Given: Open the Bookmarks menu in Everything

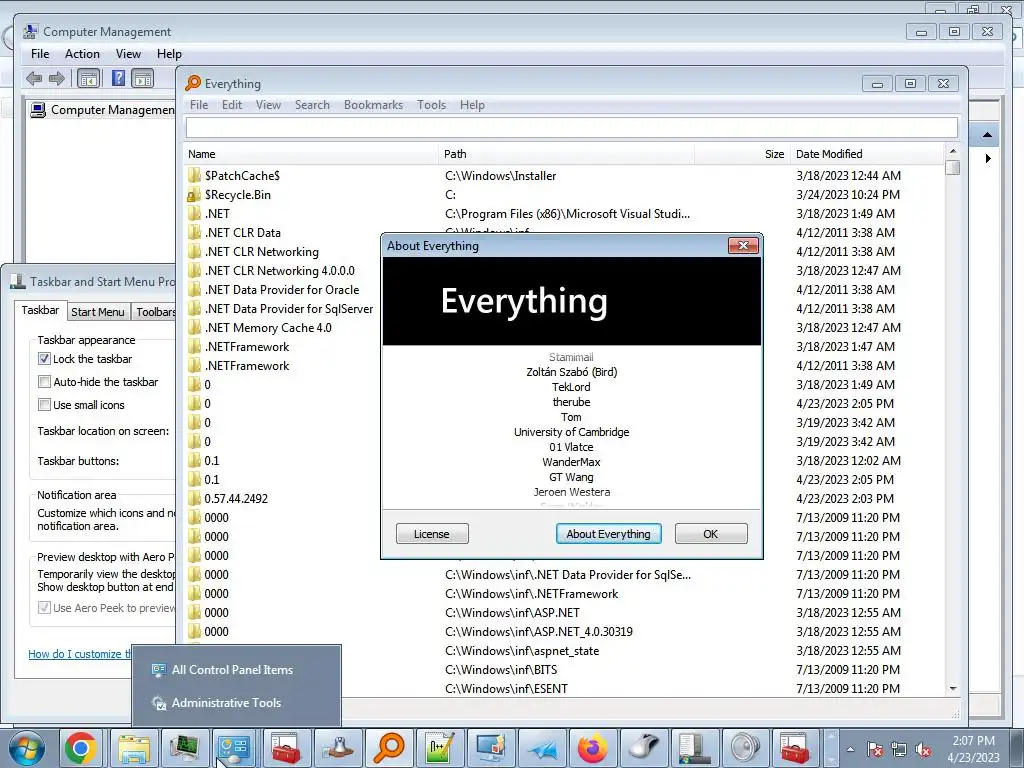Looking at the screenshot, I should pos(373,104).
